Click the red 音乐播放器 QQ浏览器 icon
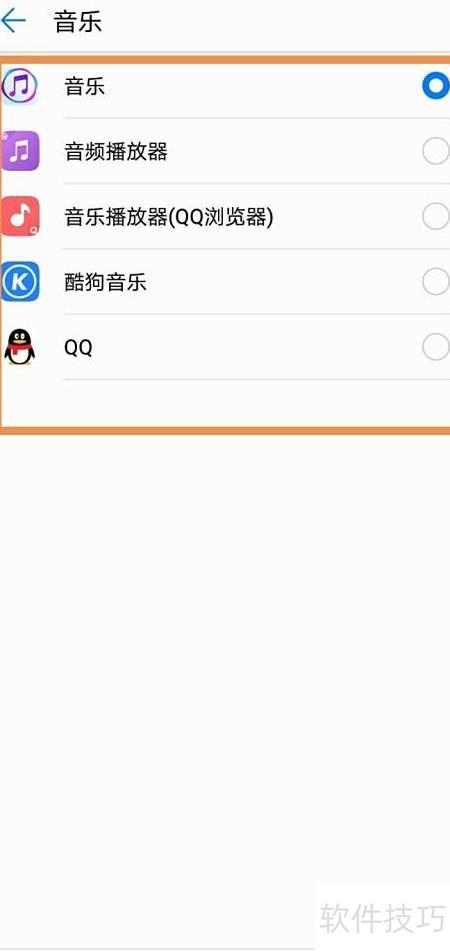This screenshot has width=450, height=952. tap(20, 216)
